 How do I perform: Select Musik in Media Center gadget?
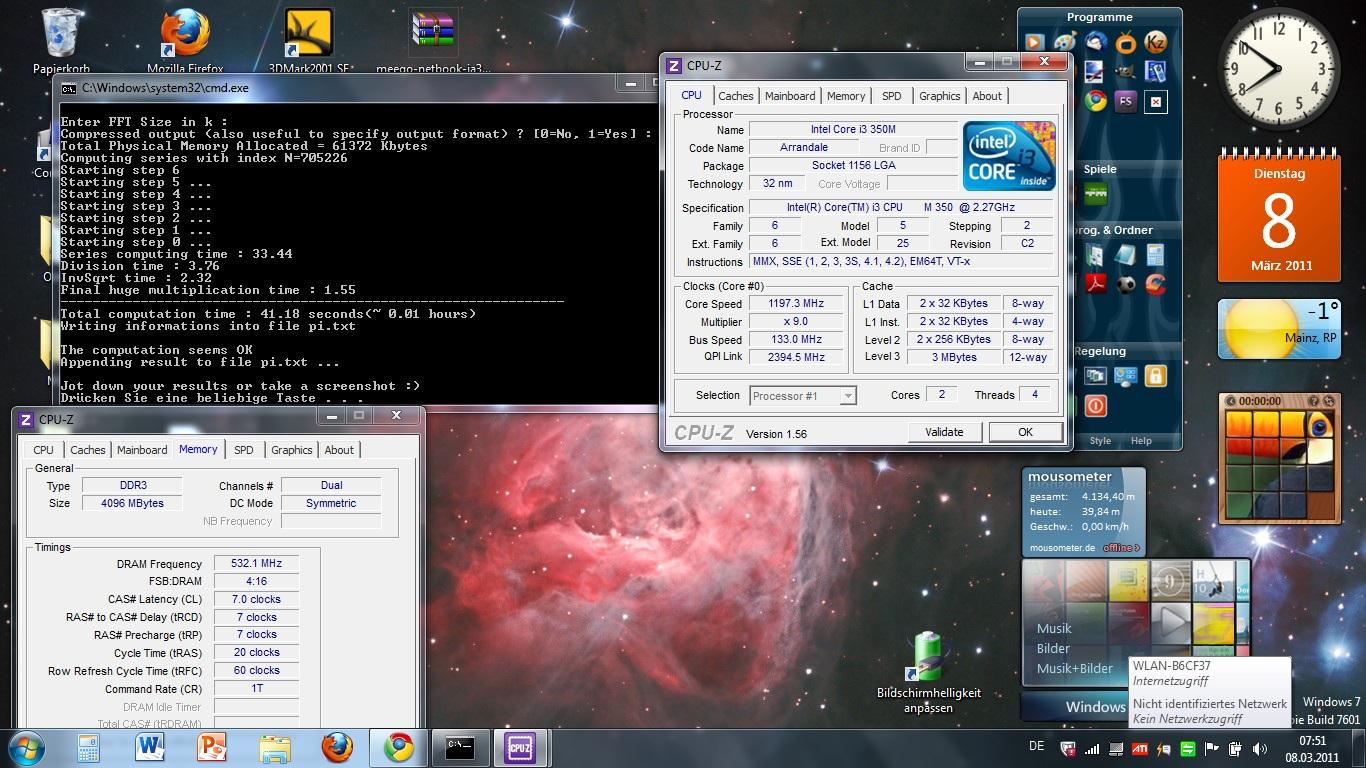(1054, 628)
